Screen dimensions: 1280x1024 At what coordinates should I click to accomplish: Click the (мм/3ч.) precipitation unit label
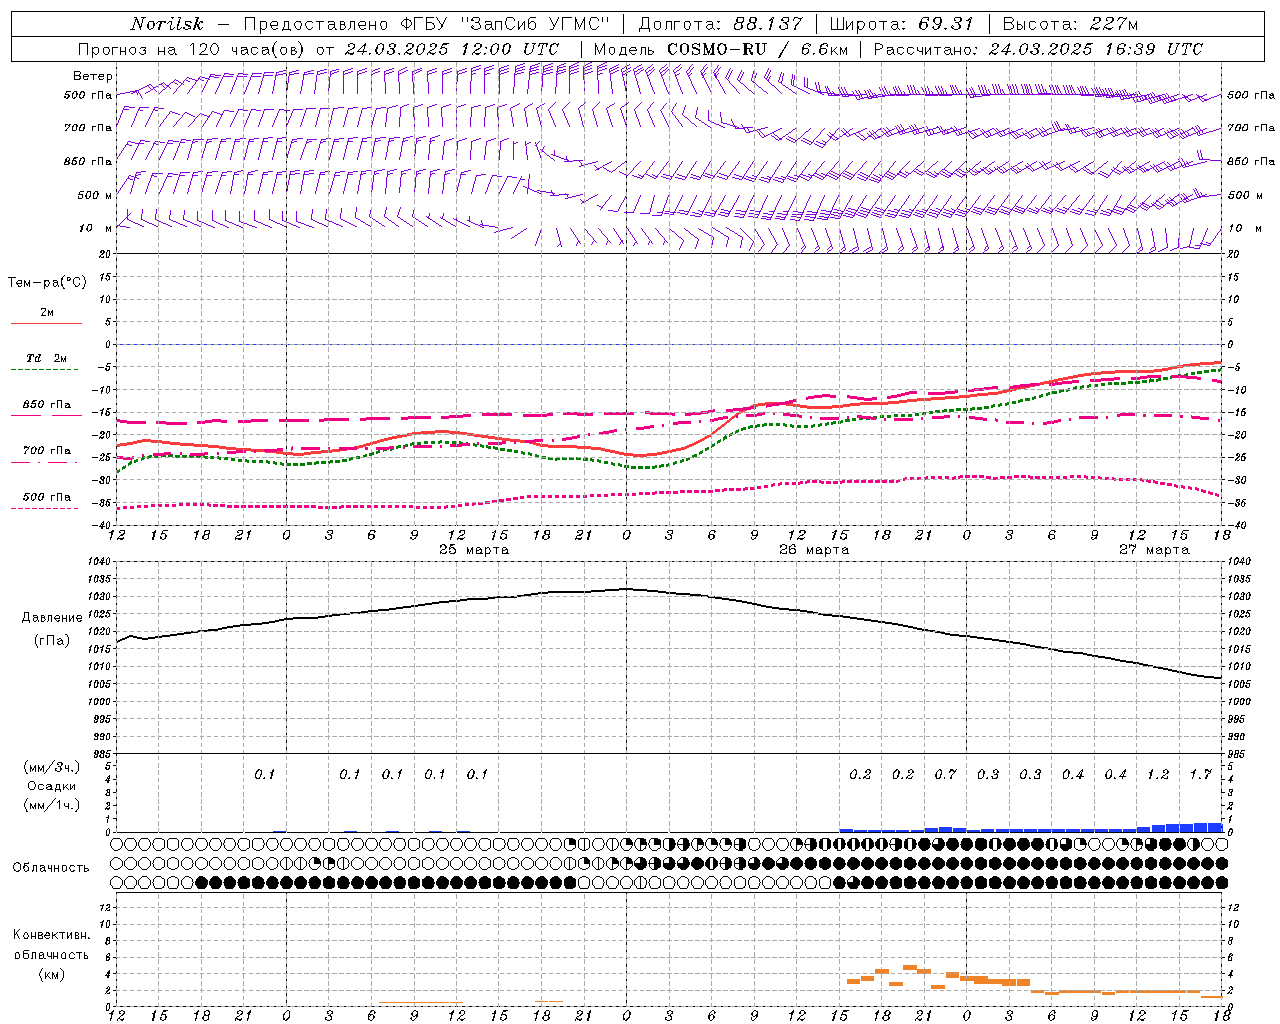(51, 767)
